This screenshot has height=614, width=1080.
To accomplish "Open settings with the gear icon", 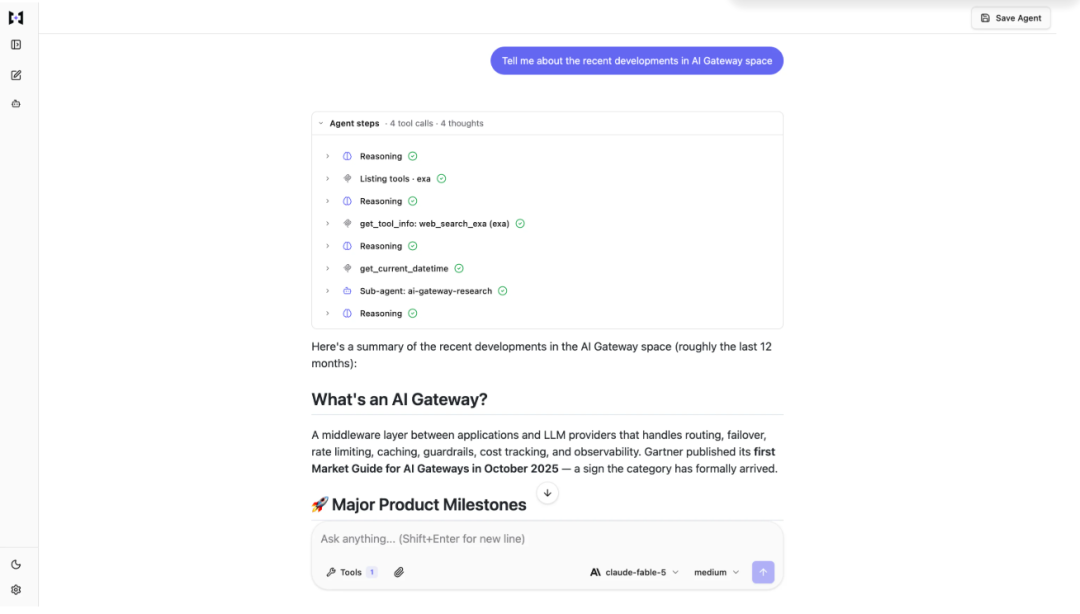I will [x=16, y=590].
